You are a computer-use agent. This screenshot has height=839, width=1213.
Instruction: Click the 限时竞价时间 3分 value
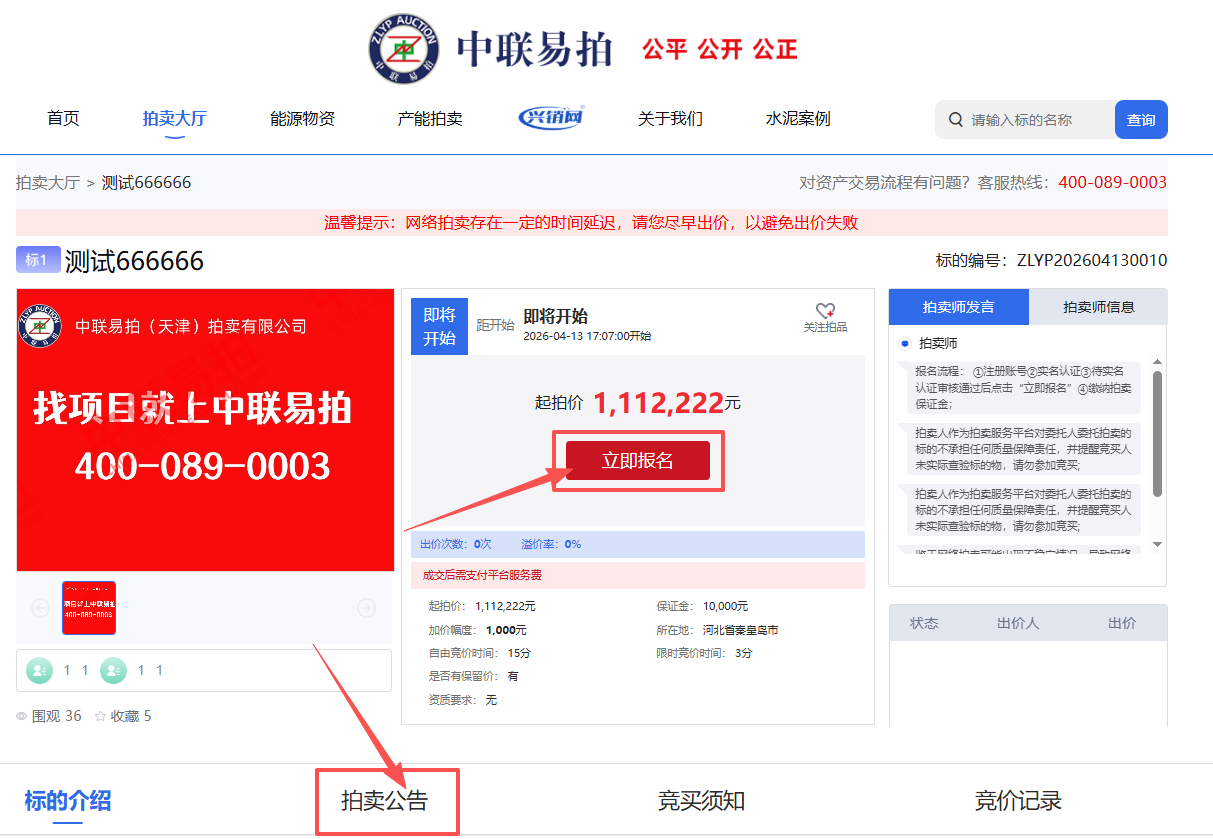pyautogui.click(x=743, y=653)
